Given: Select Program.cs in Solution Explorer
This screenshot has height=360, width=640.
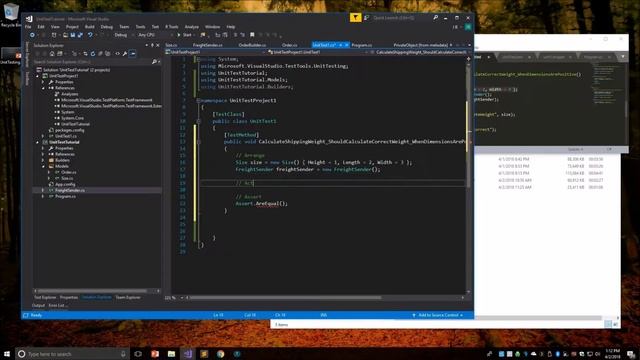Looking at the screenshot, I should (x=65, y=196).
